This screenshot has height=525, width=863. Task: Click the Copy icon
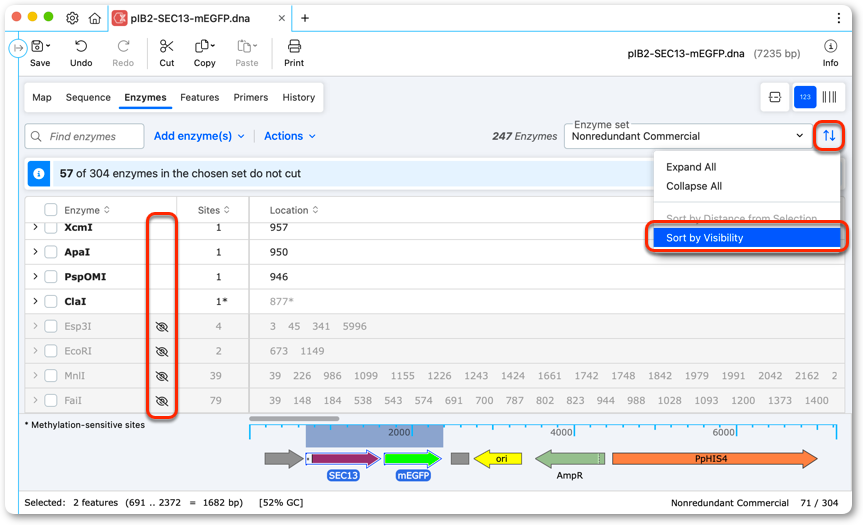click(x=202, y=46)
